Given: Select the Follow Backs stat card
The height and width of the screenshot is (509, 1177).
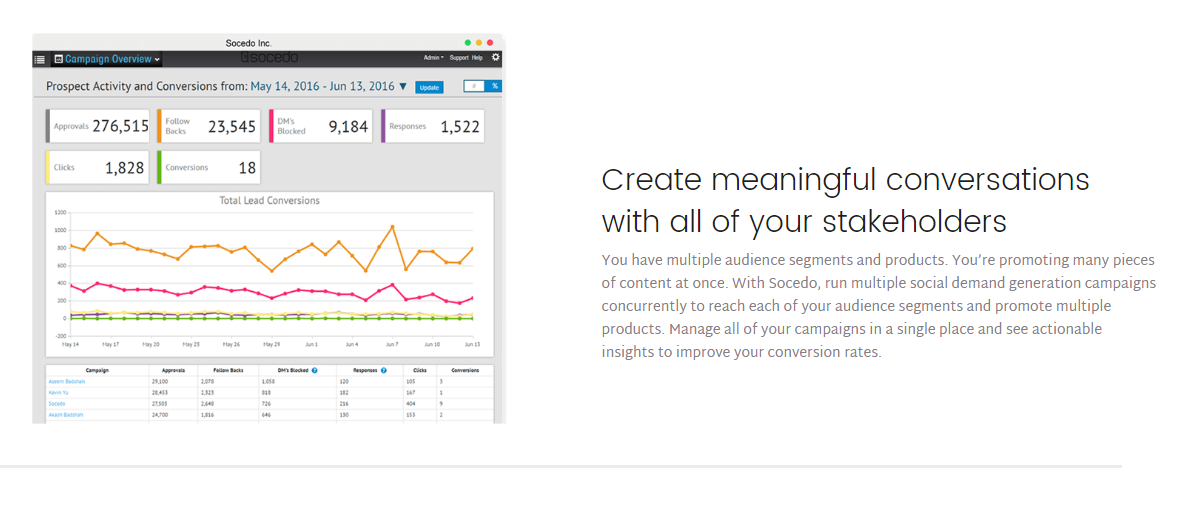Looking at the screenshot, I should coord(209,127).
